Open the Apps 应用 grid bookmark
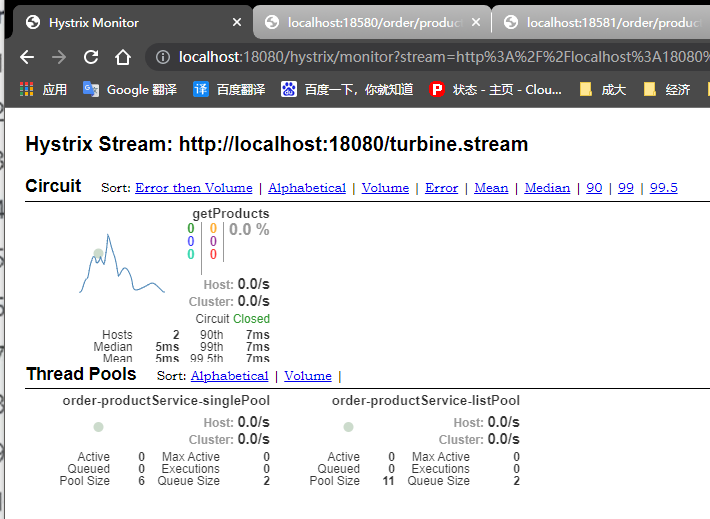Screen dimensions: 710x519 (x=43, y=89)
